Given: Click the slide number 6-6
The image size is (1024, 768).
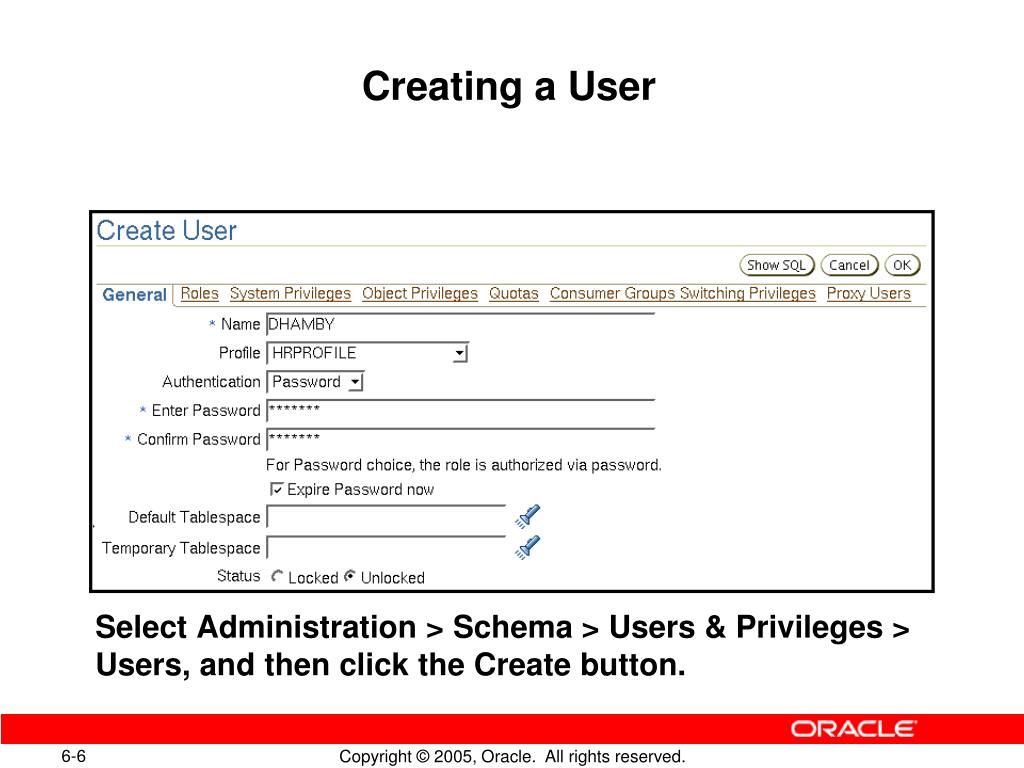Looking at the screenshot, I should pos(74,756).
